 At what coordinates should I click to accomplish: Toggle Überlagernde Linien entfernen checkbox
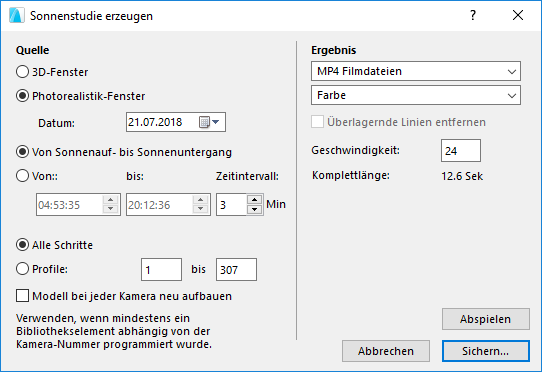click(317, 122)
